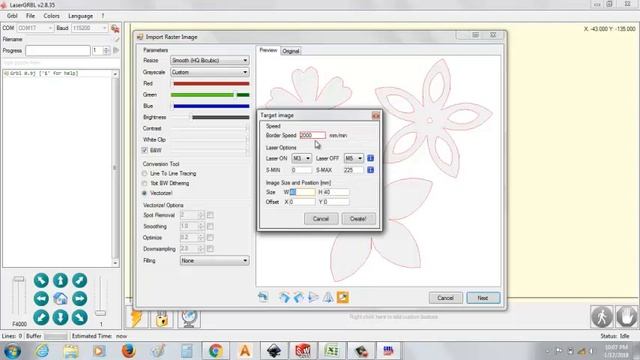Switch to the Preview tab
This screenshot has height=360, width=640.
268,50
